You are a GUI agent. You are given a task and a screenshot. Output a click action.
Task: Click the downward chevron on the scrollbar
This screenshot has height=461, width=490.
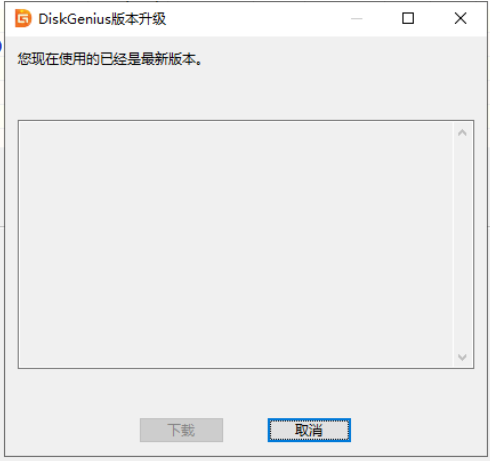pyautogui.click(x=462, y=357)
